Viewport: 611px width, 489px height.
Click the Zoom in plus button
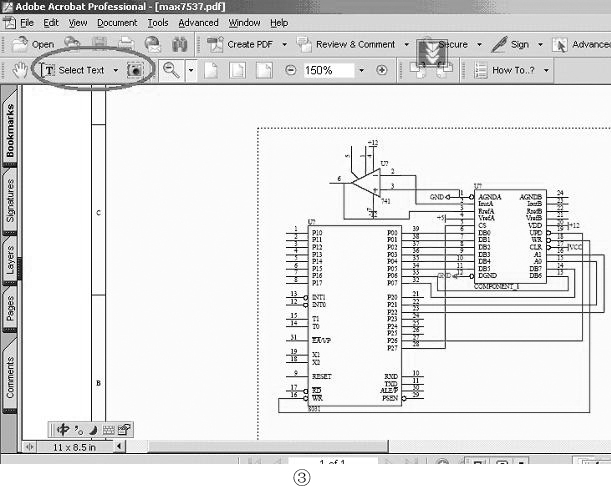pos(381,70)
